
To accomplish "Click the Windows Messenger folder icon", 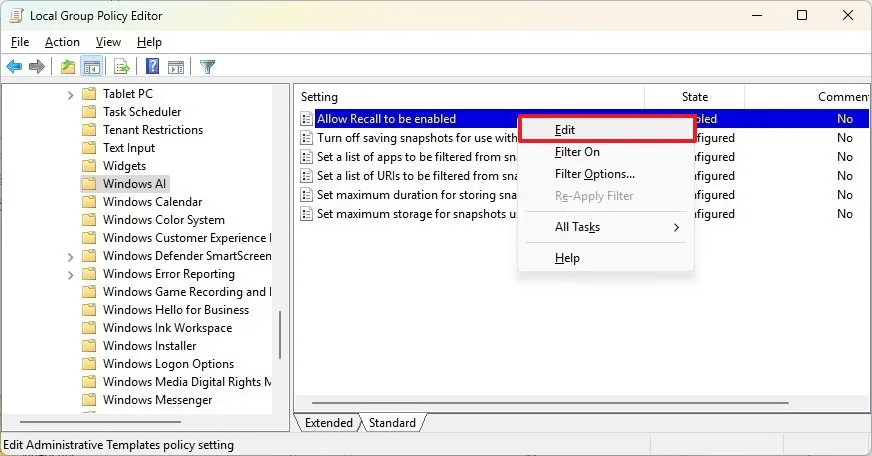I will click(x=89, y=400).
